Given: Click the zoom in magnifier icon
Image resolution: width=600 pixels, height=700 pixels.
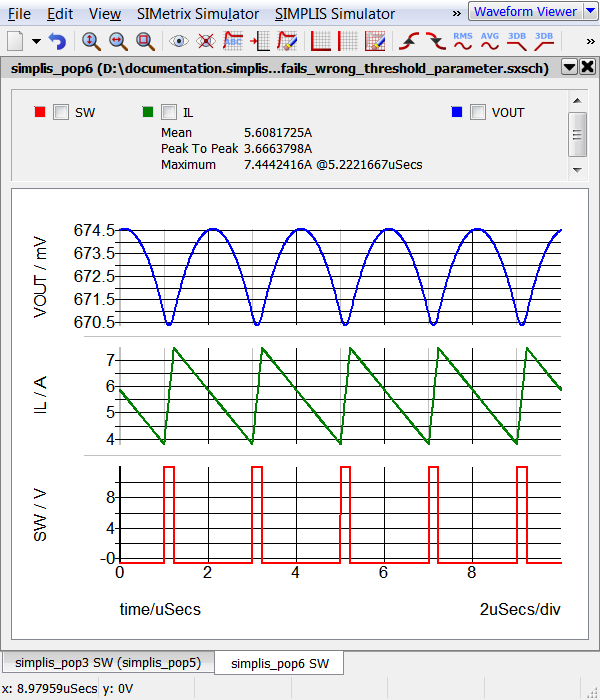Looking at the screenshot, I should [91, 42].
